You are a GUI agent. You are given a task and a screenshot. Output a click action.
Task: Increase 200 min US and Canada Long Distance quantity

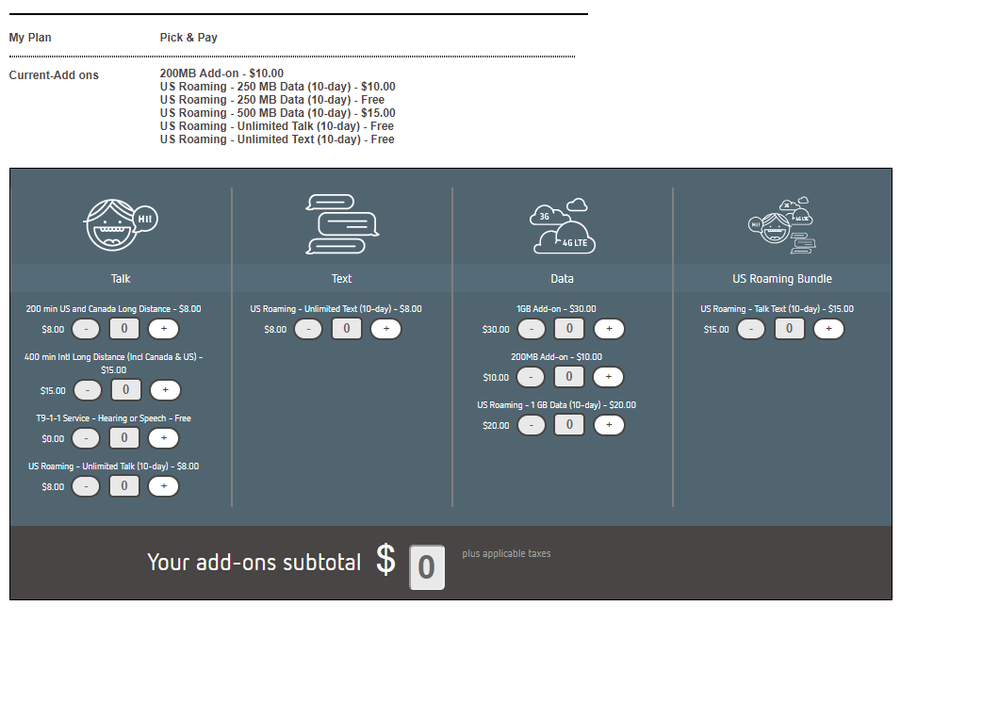pyautogui.click(x=163, y=329)
